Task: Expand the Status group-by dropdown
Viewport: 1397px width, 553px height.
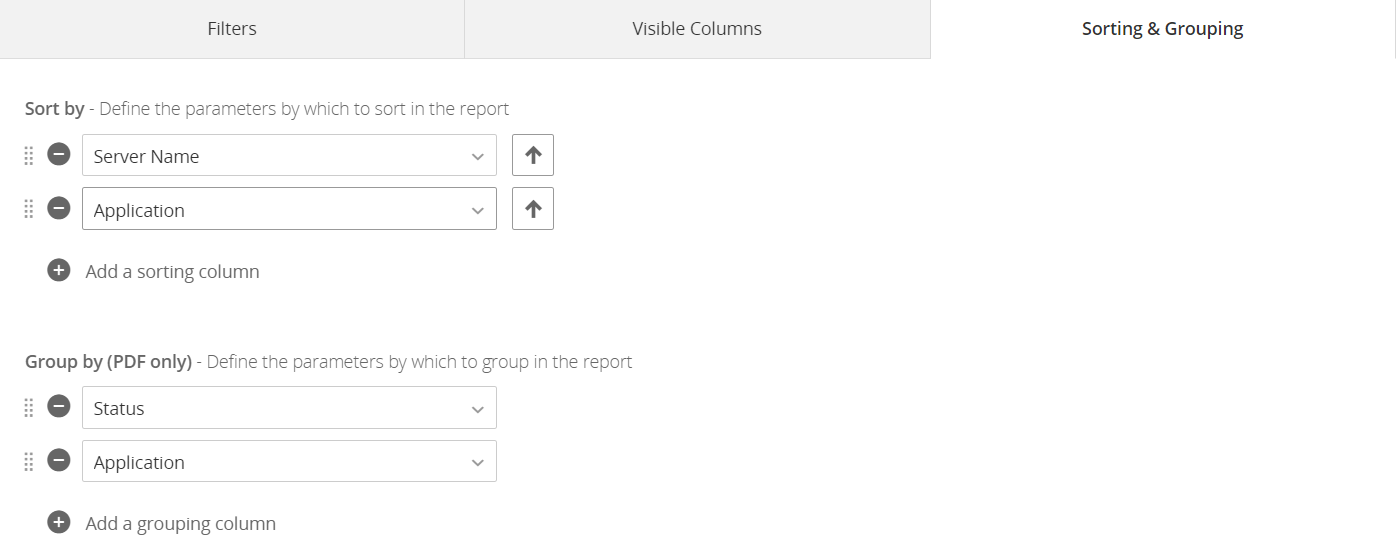Action: pyautogui.click(x=289, y=408)
